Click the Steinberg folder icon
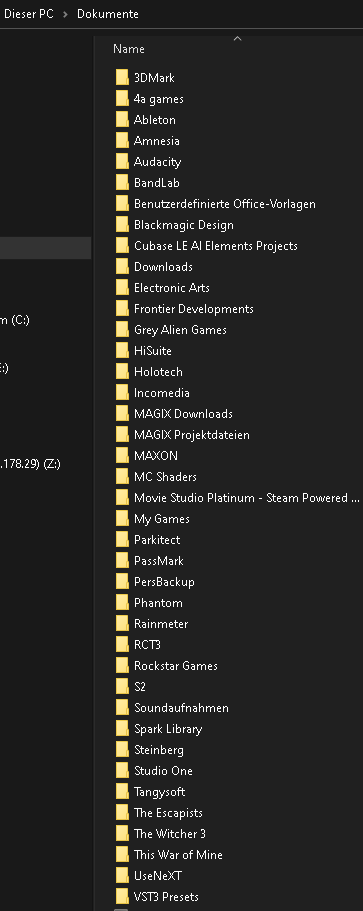This screenshot has height=911, width=363. (122, 749)
